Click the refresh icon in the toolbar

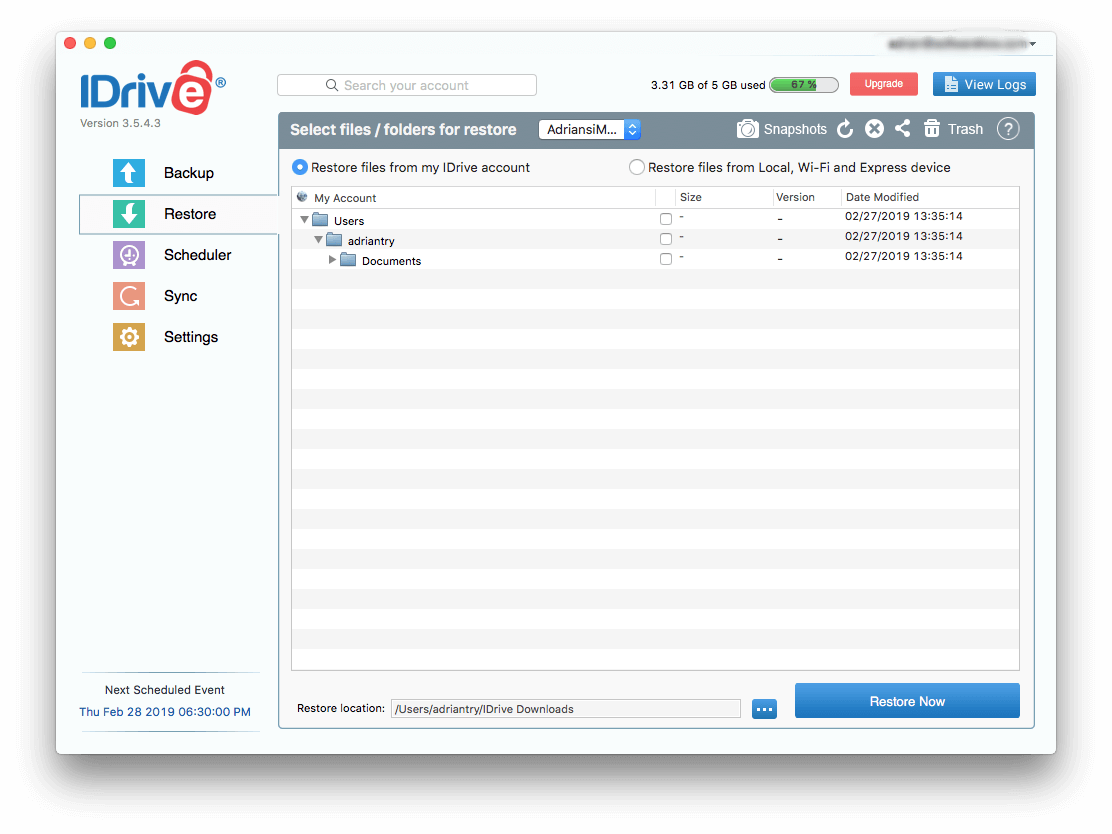(x=845, y=129)
